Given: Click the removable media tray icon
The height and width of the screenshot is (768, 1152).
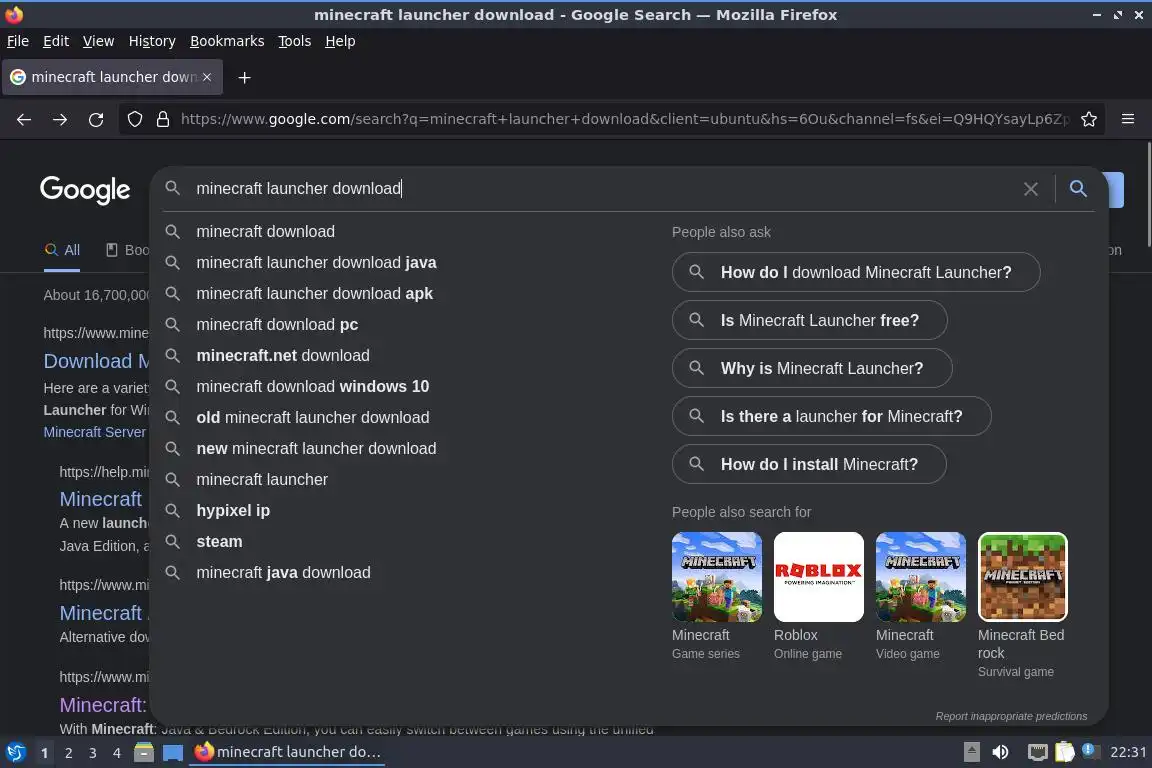Looking at the screenshot, I should [x=971, y=752].
